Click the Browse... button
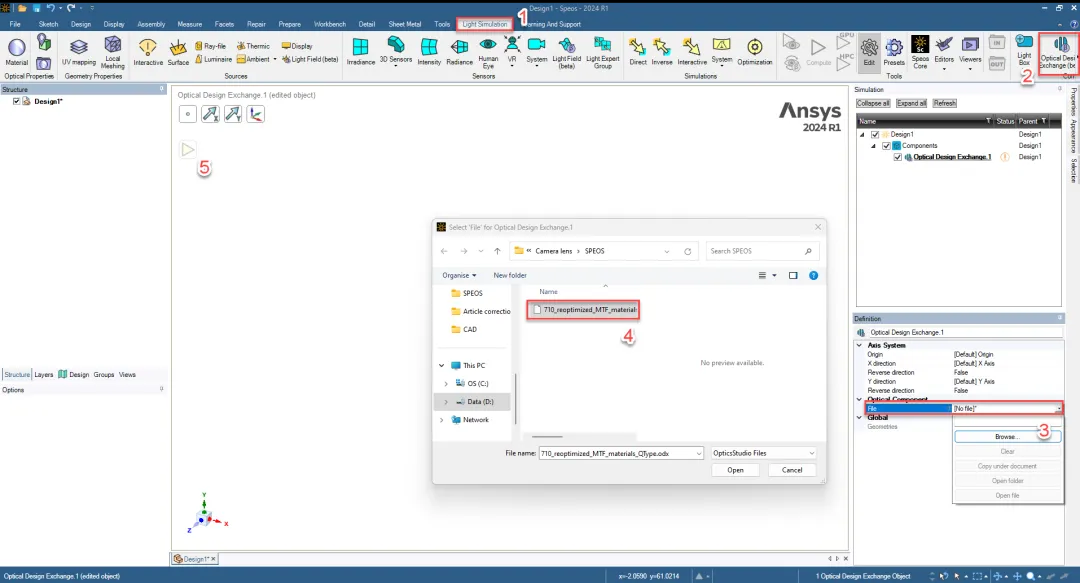Screen dimensions: 1080x583 click(x=1007, y=436)
